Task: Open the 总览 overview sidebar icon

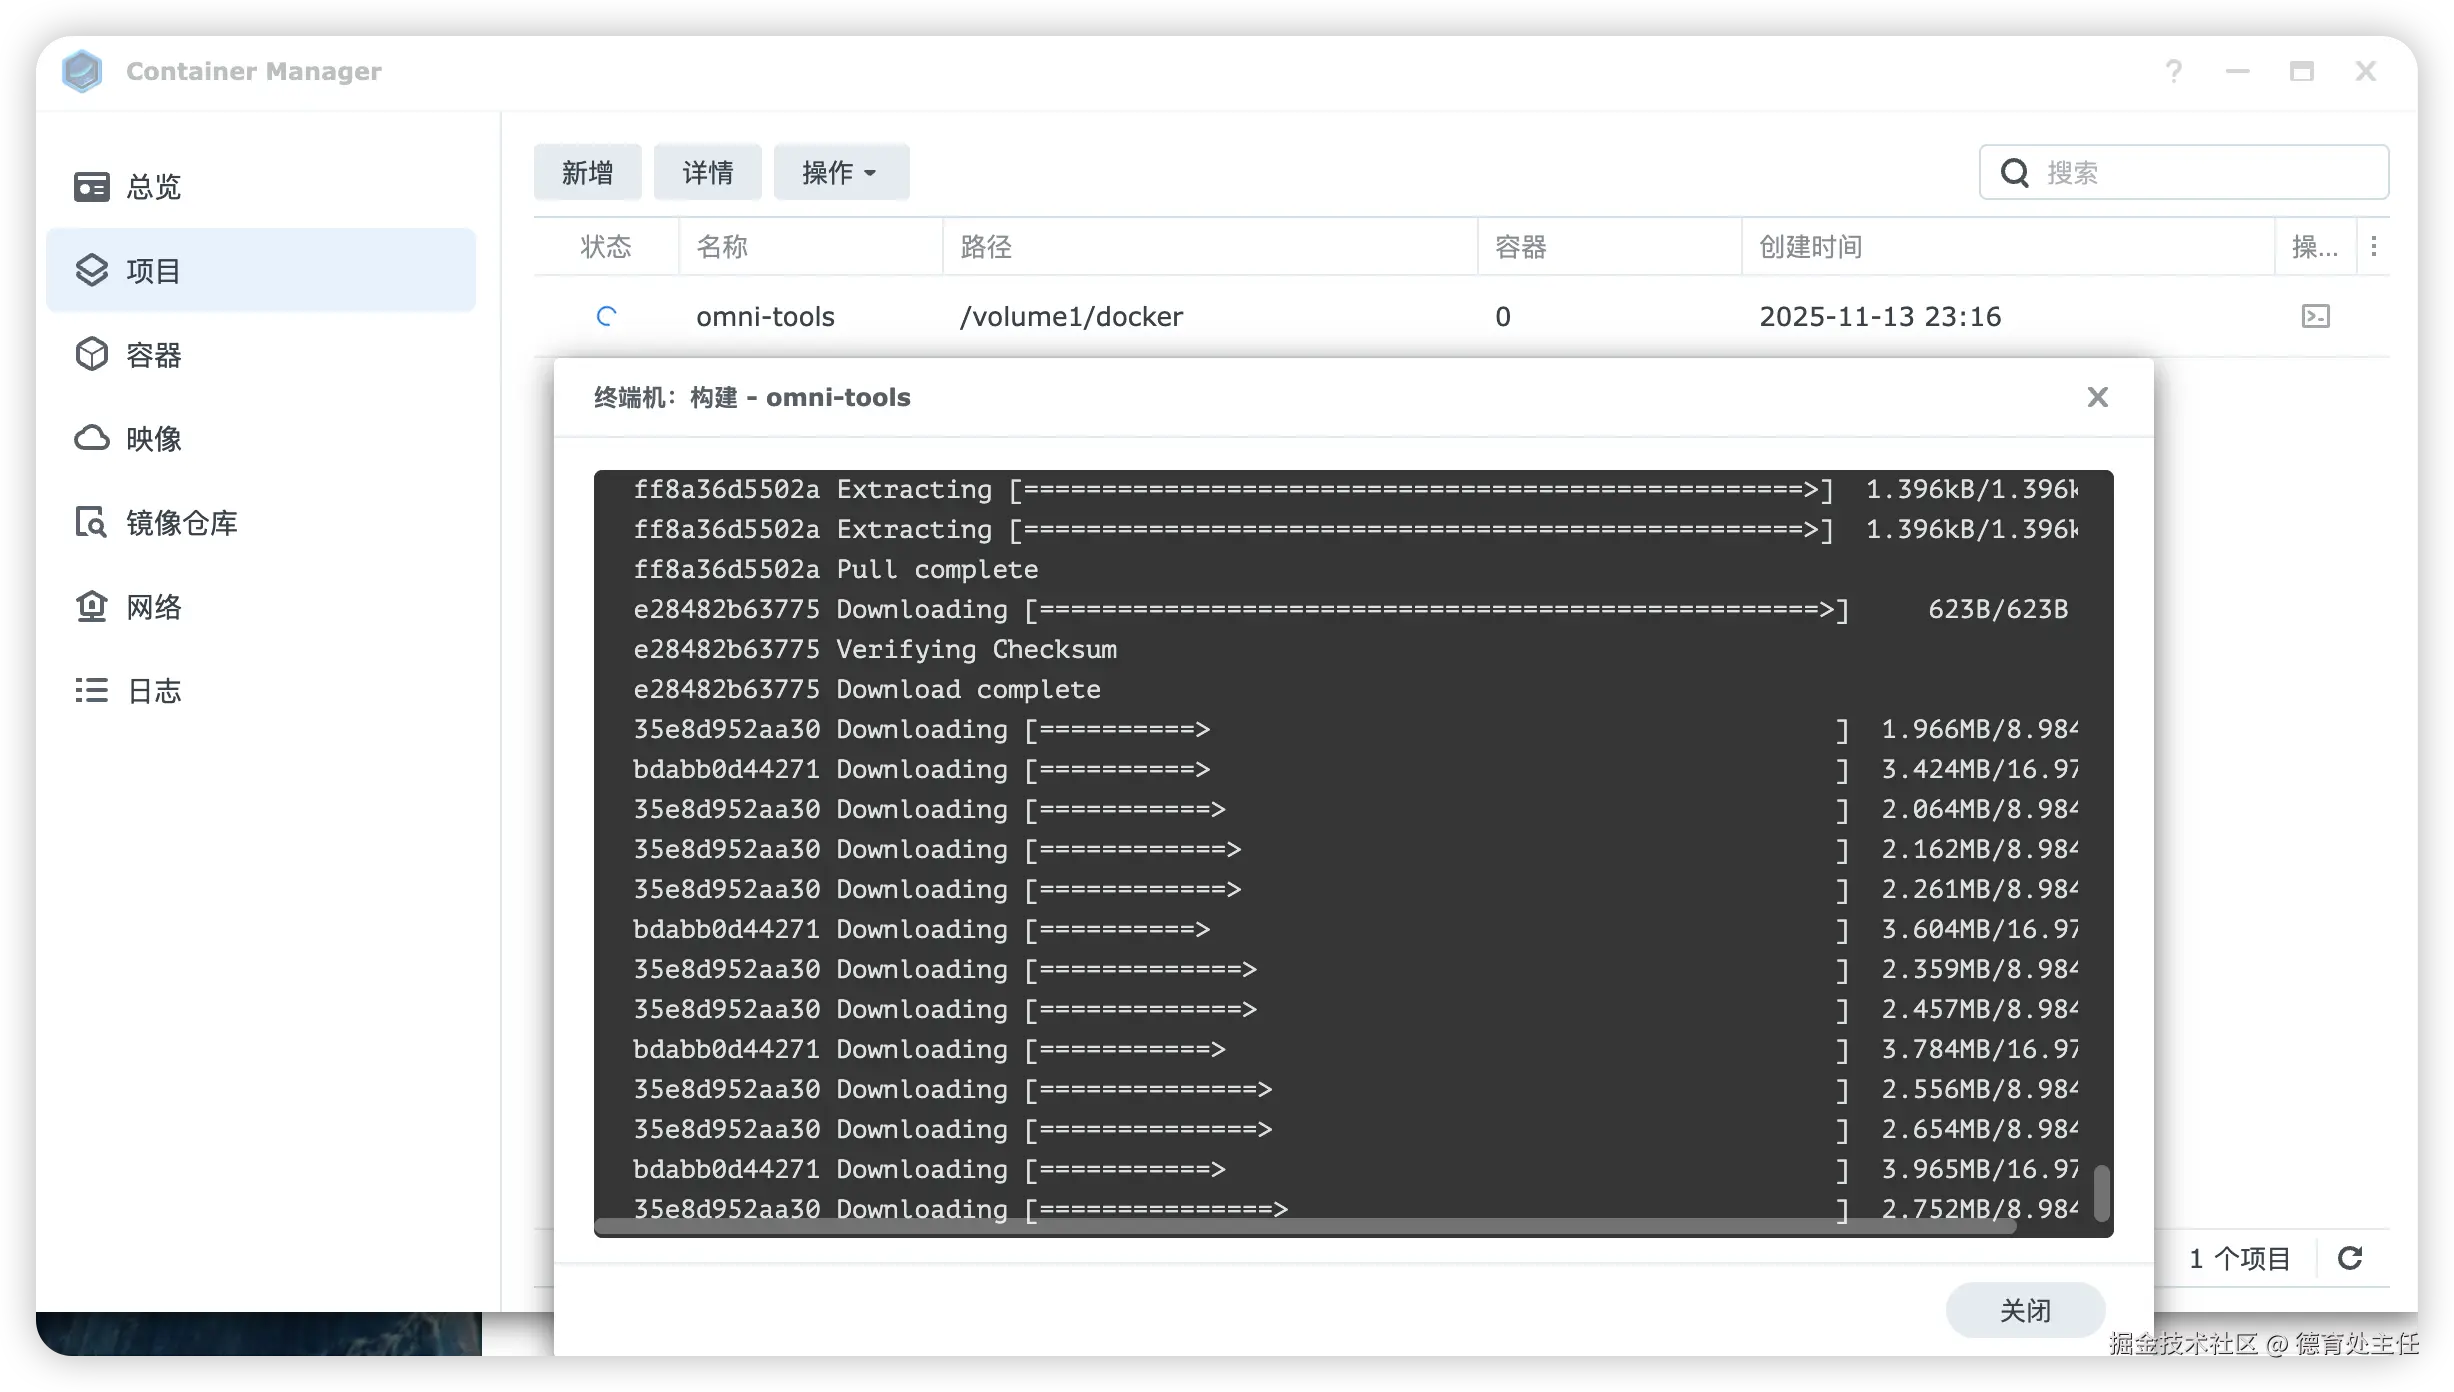Action: (91, 187)
